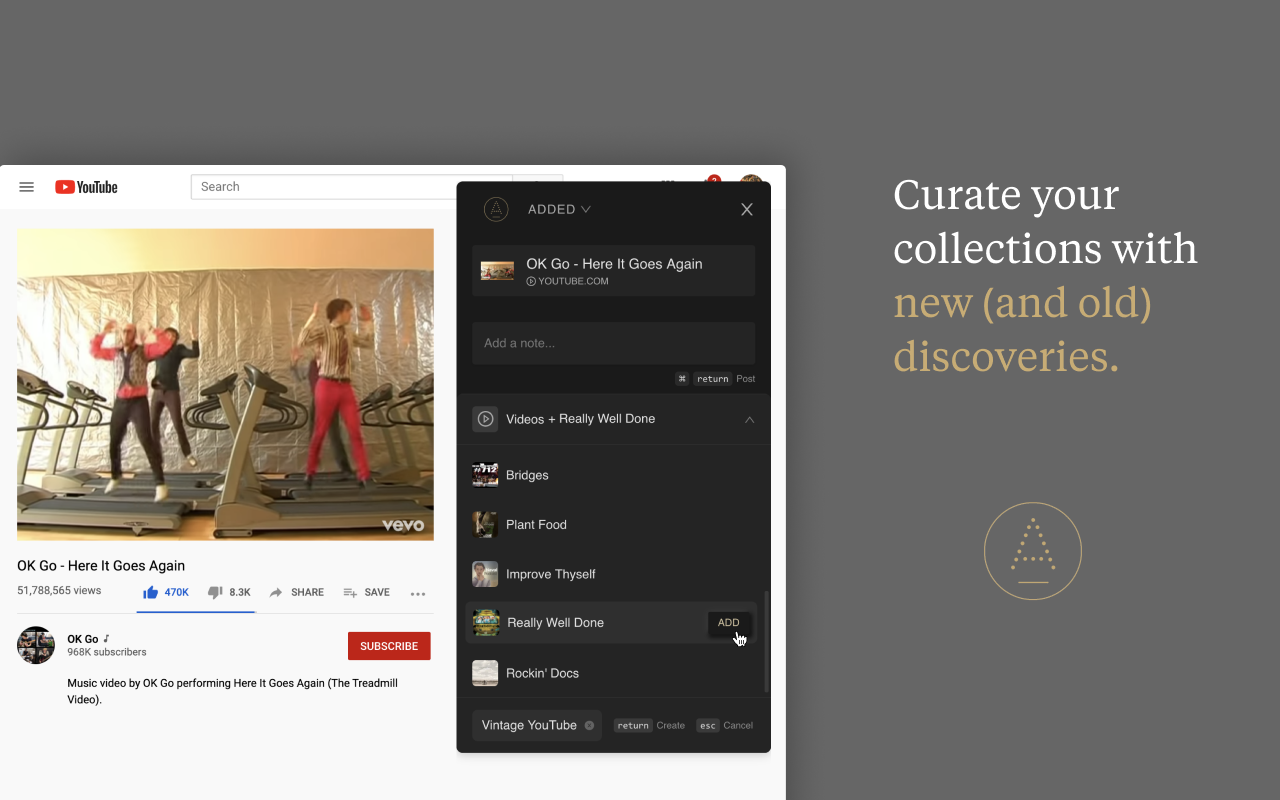Click the 'Curate your collections' headline
Screen dimensions: 1280x800
click(x=1045, y=275)
